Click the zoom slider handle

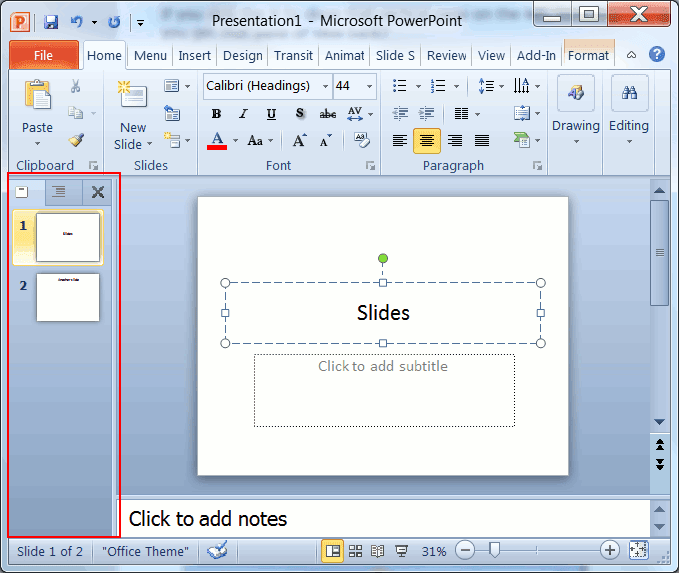coord(494,550)
